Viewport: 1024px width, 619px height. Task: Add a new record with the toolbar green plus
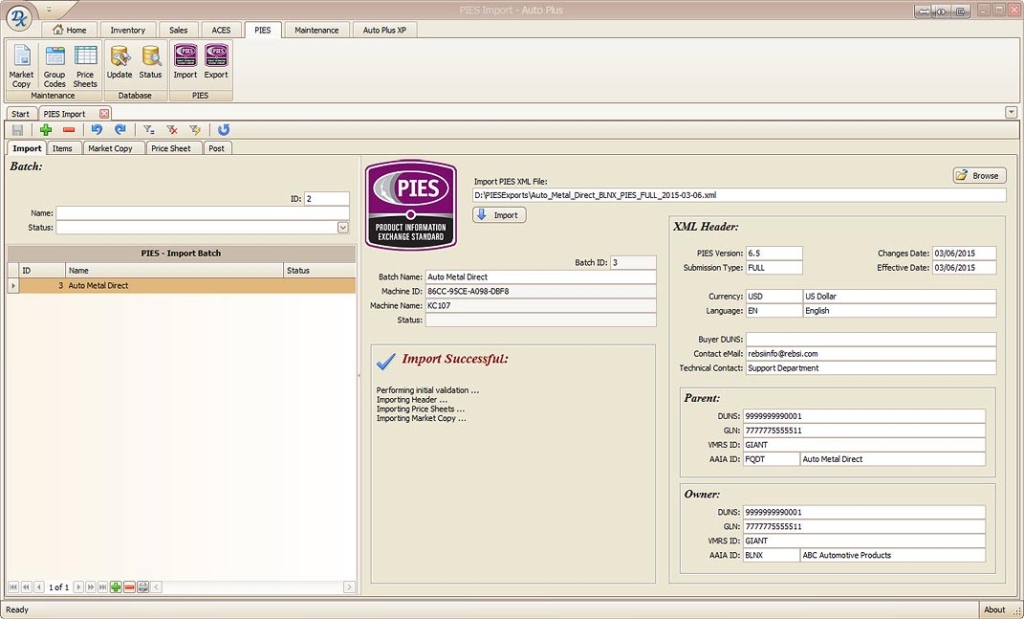46,130
